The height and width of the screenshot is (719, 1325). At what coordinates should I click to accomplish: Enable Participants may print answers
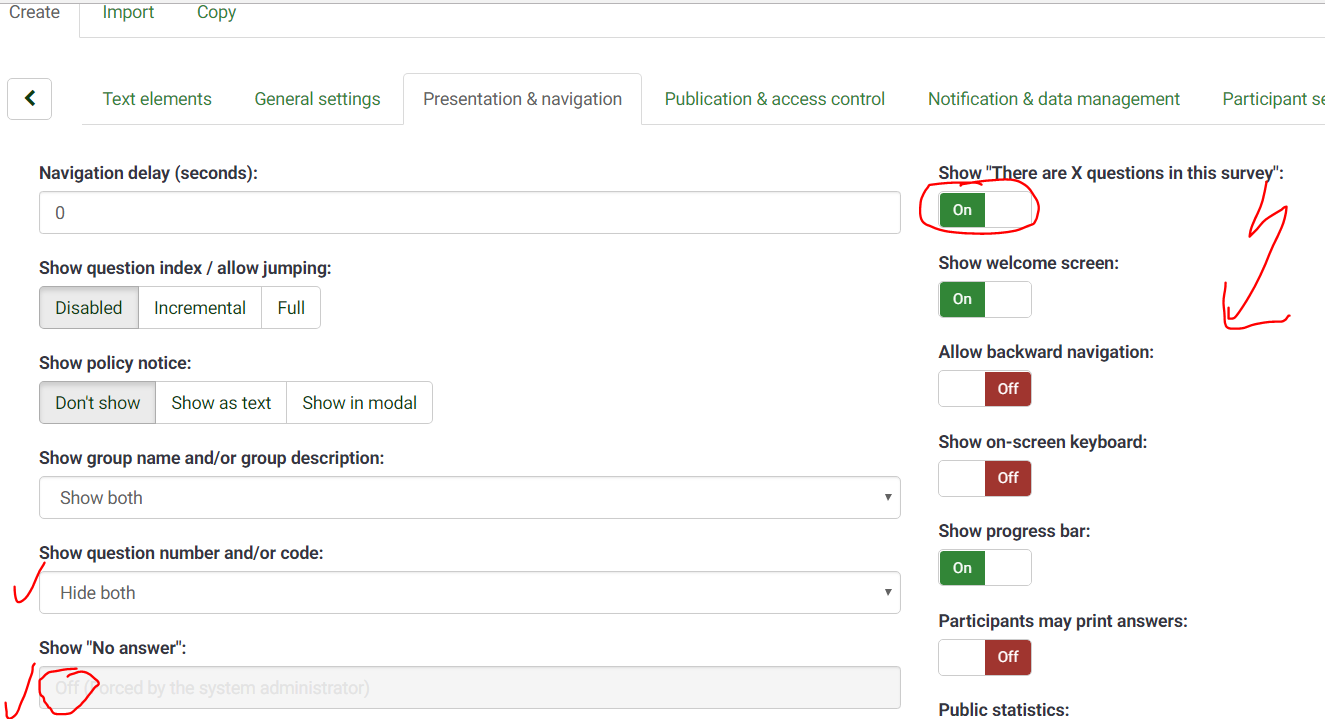click(984, 657)
